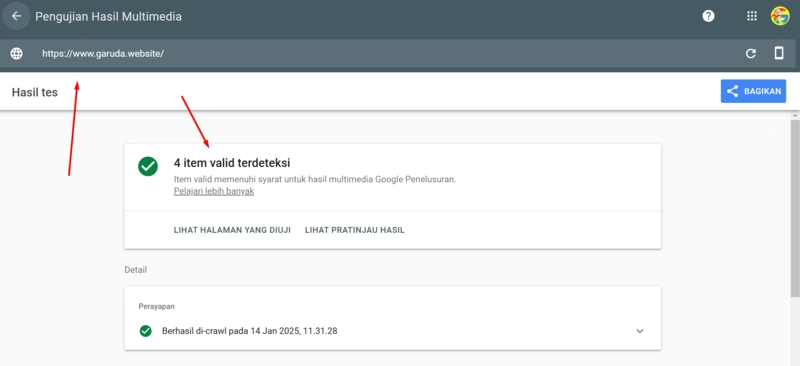Click the 4 item valid terdeteksi title
This screenshot has width=800, height=366.
(232, 163)
